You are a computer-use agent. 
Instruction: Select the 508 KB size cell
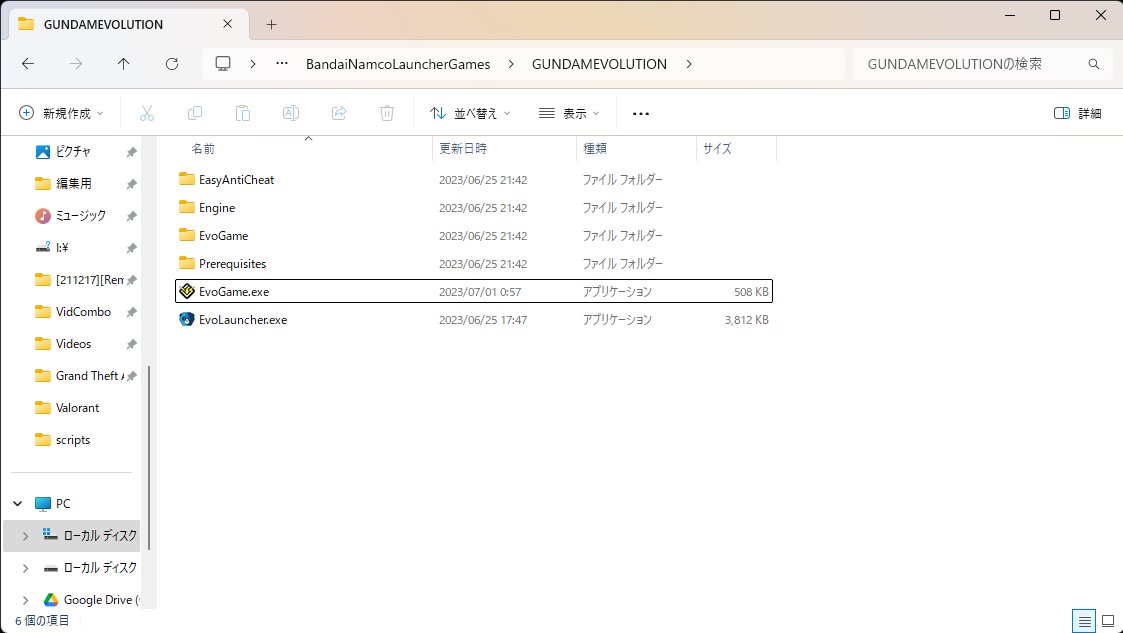coord(751,291)
